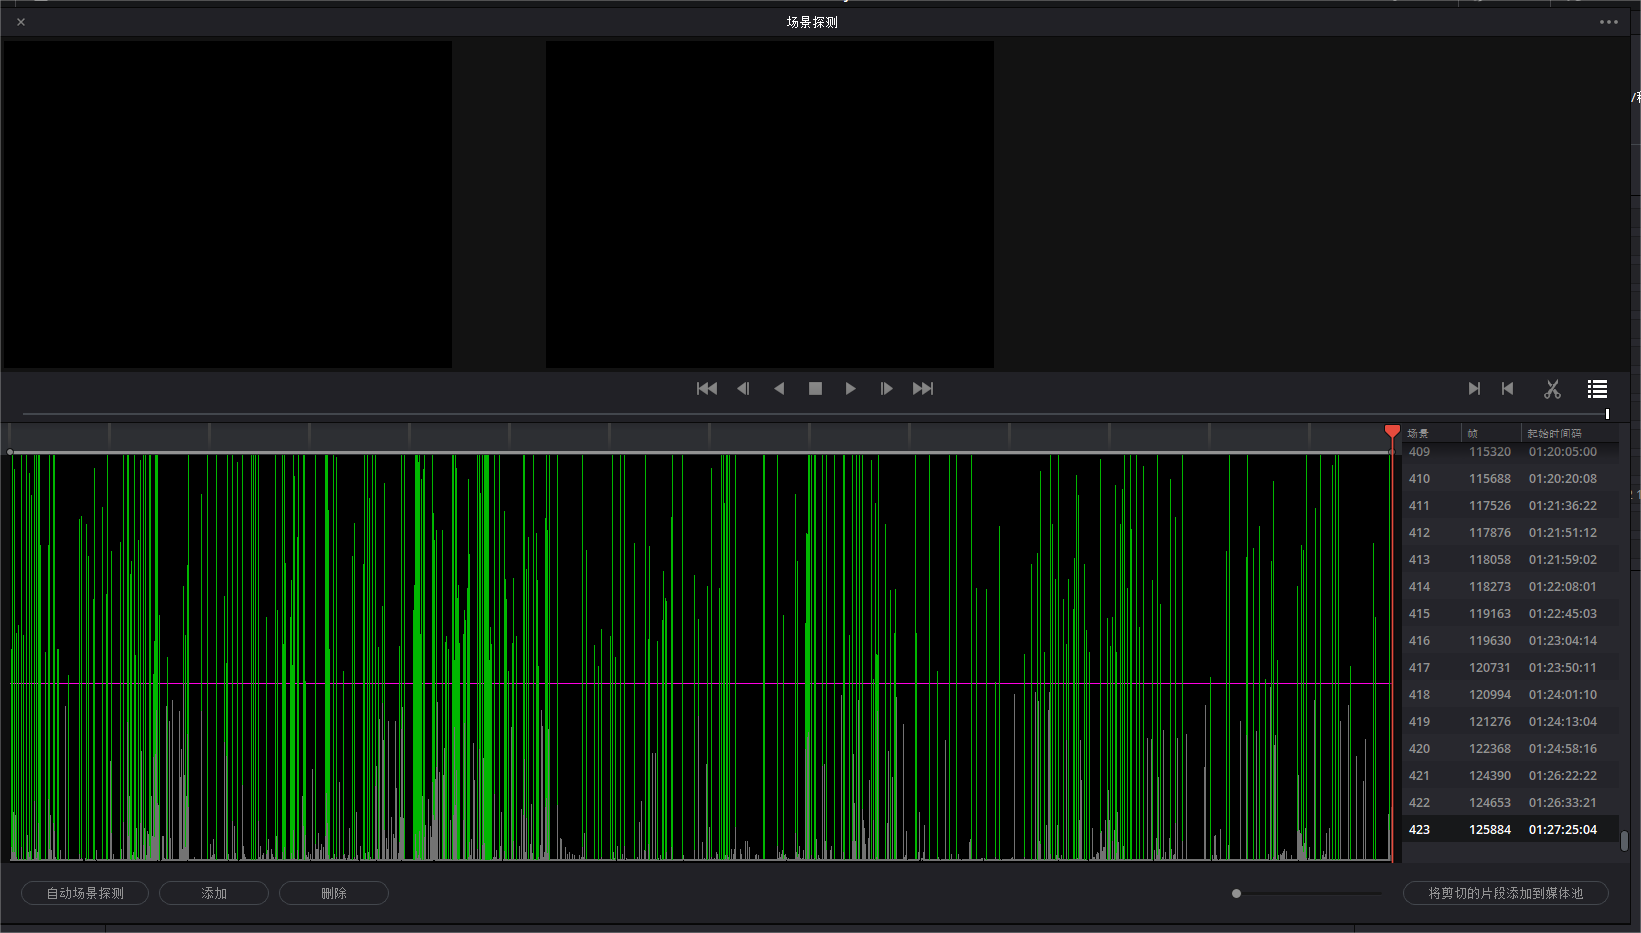The image size is (1641, 933).
Task: Click 将剪切的片段添加到媒体池 button
Action: coord(1506,893)
